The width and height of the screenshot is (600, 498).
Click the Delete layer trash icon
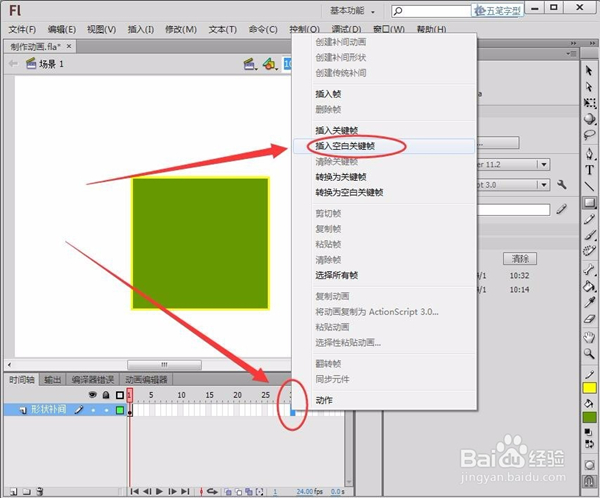(x=40, y=491)
